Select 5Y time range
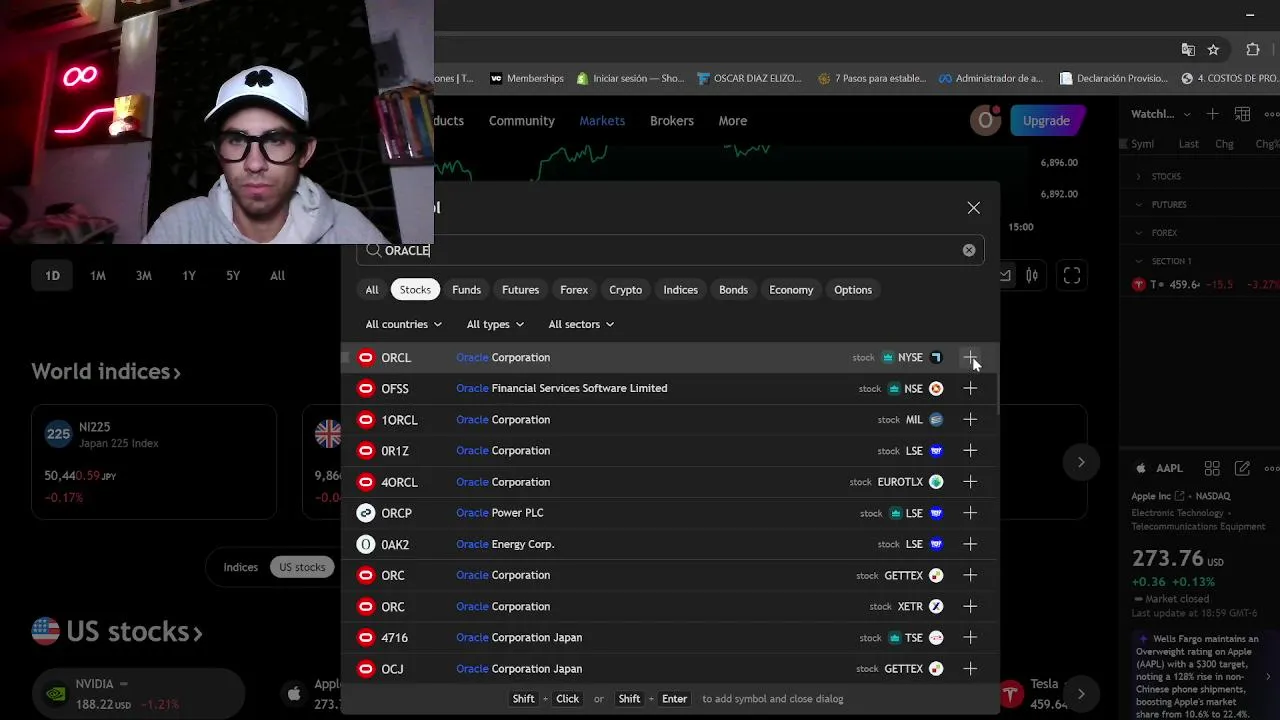Image resolution: width=1280 pixels, height=720 pixels. pyautogui.click(x=233, y=276)
